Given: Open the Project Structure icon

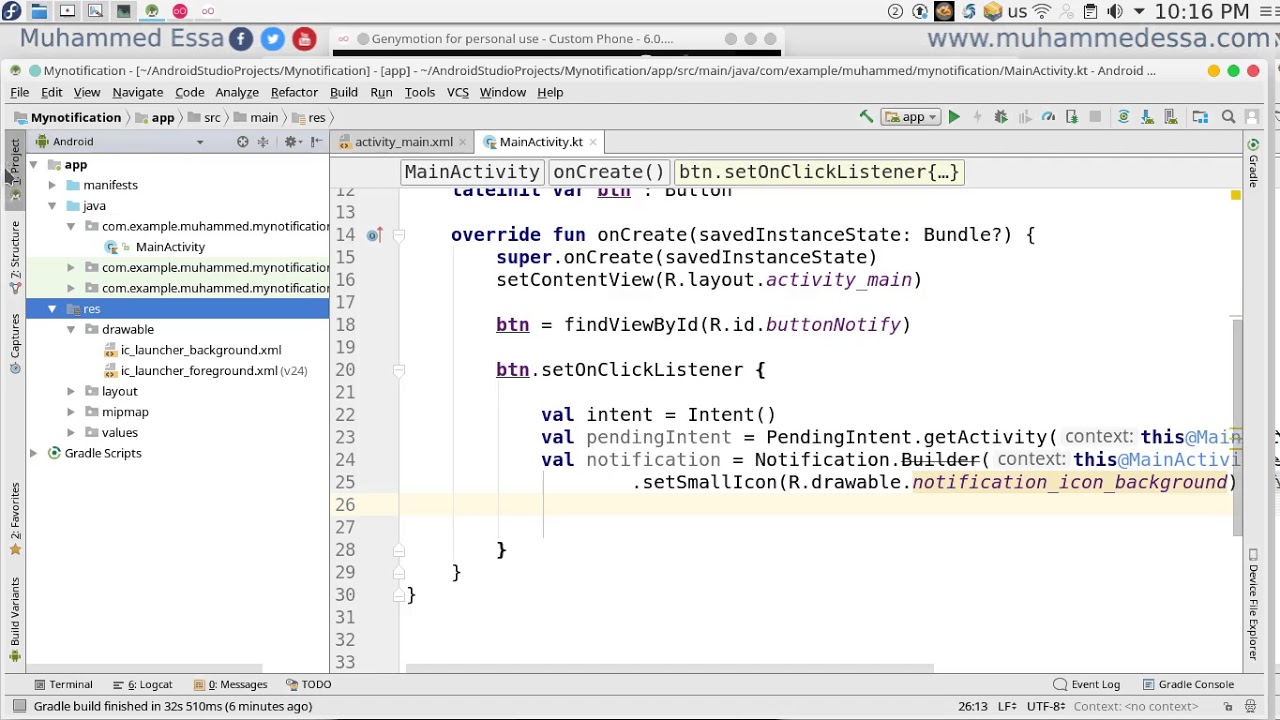Looking at the screenshot, I should click(x=1200, y=117).
